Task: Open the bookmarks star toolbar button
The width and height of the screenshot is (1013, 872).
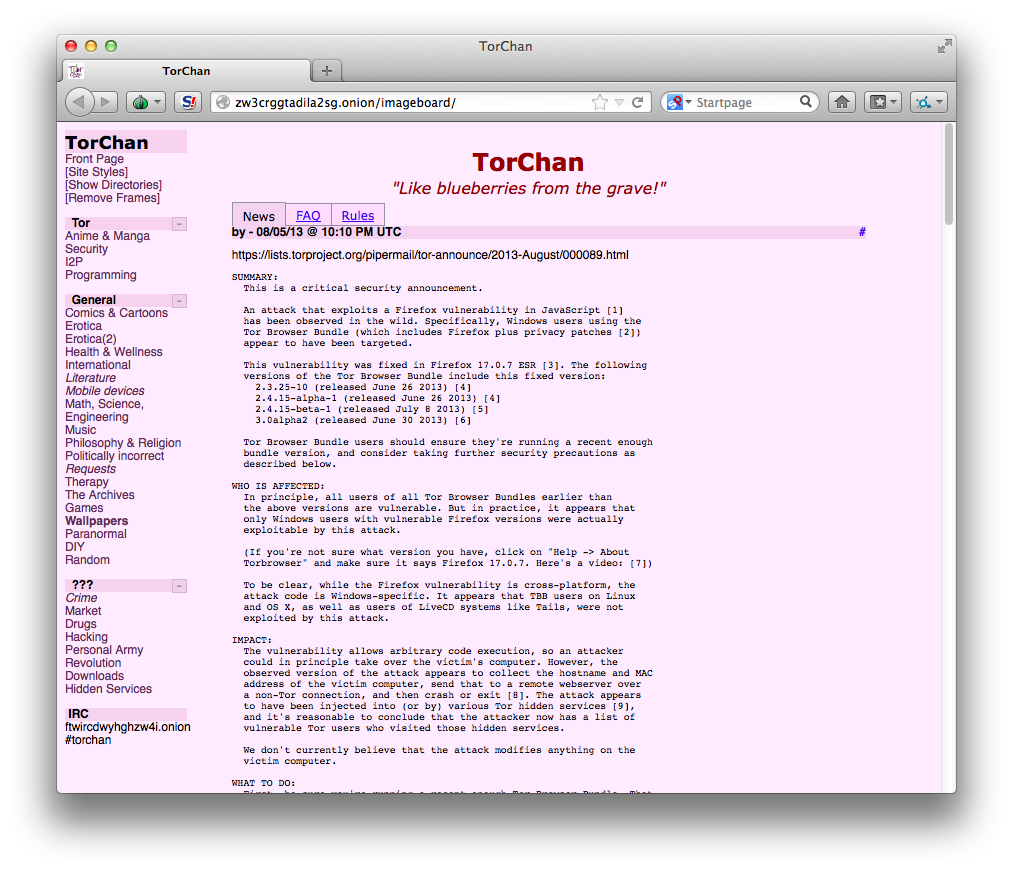Action: pos(878,102)
